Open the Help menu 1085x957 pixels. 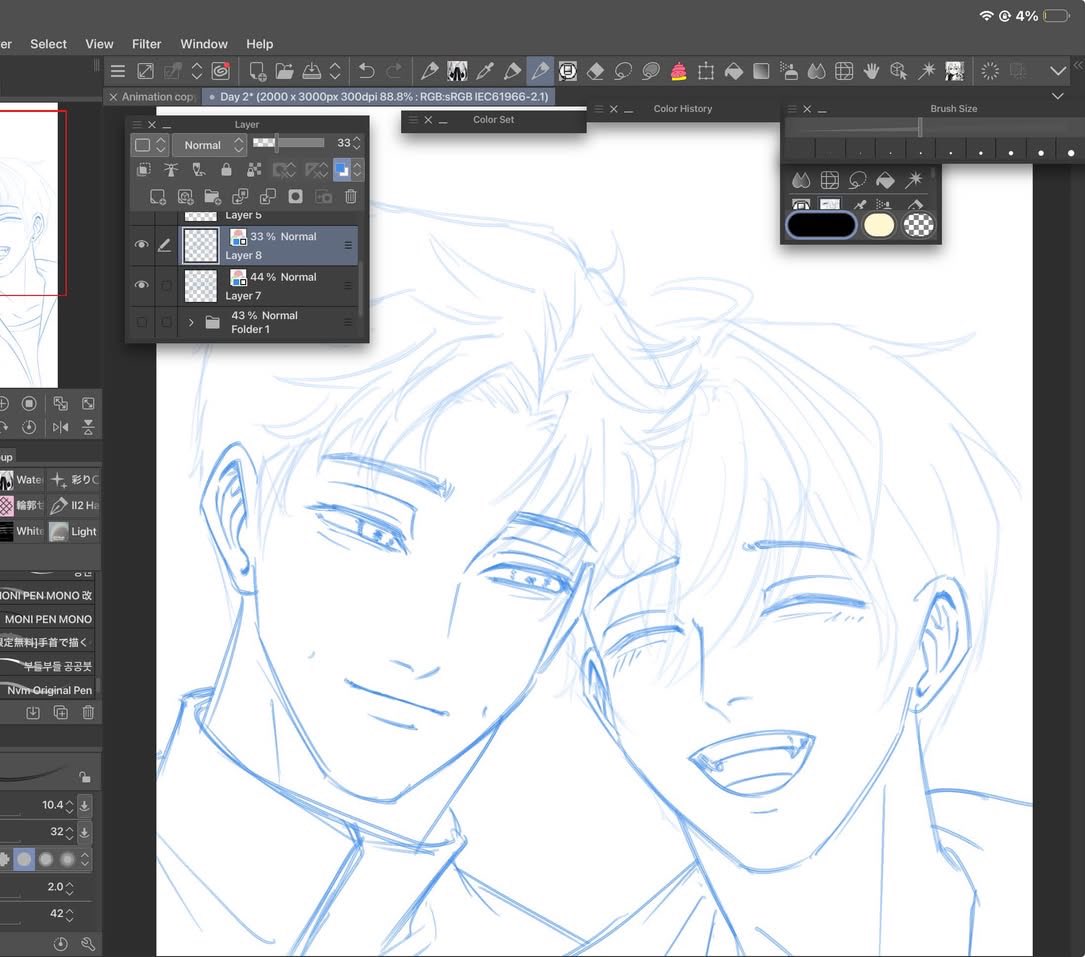(259, 44)
